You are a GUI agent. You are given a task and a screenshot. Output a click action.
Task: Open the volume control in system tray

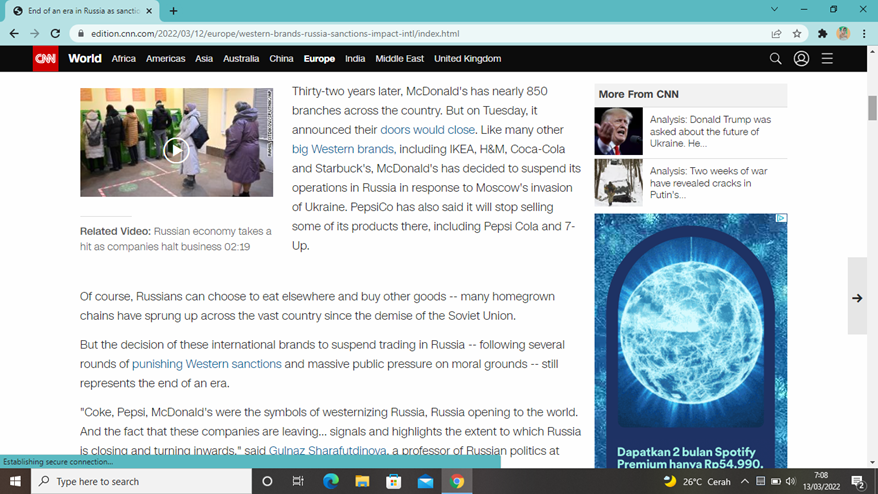point(791,481)
